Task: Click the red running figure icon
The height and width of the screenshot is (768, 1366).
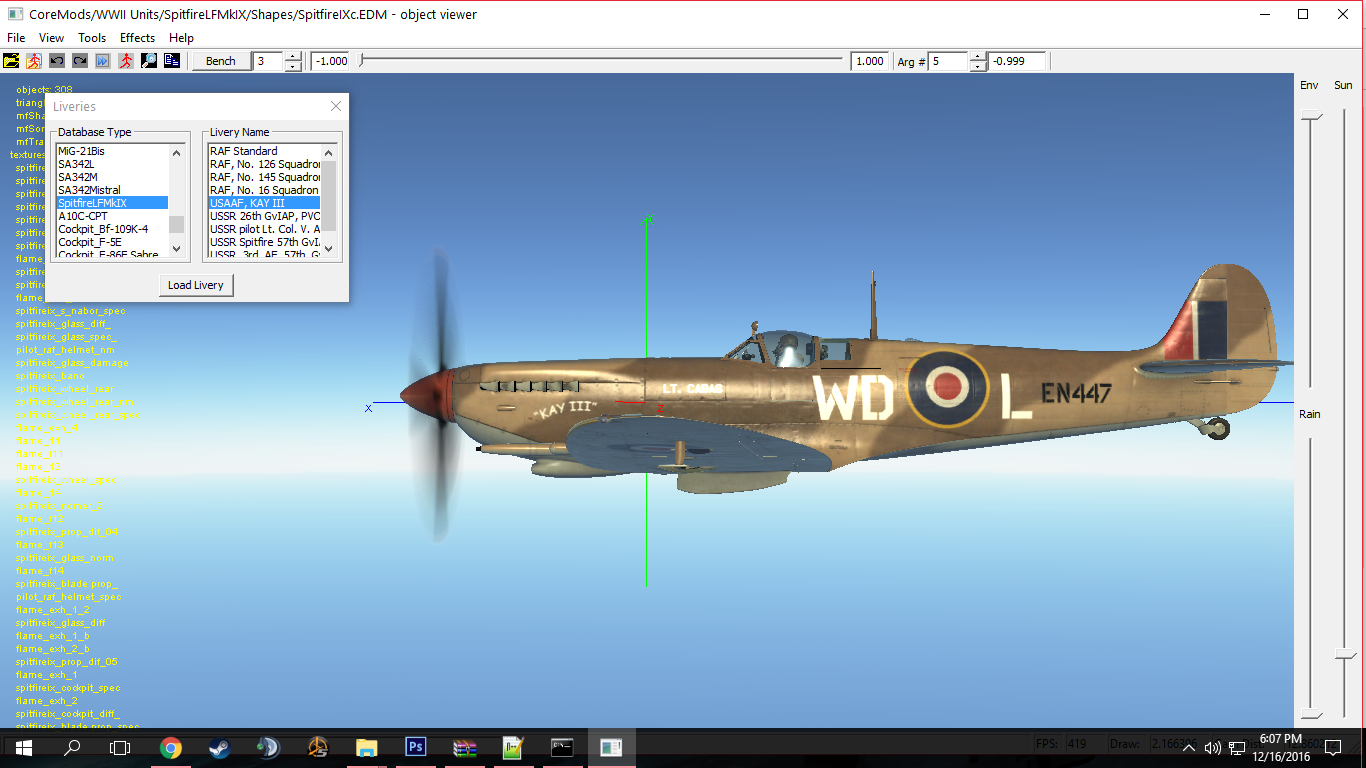Action: (x=126, y=61)
